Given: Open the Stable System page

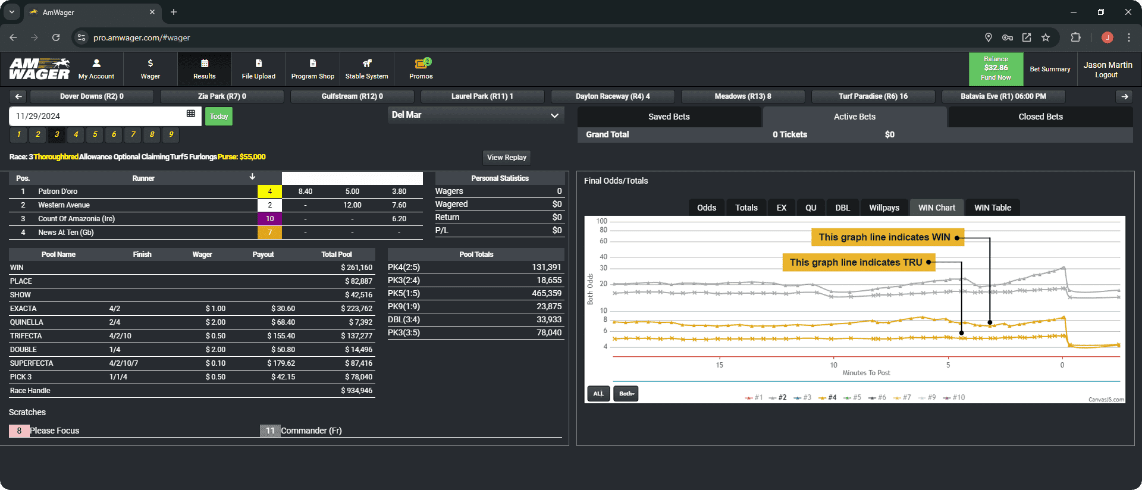Looking at the screenshot, I should (x=367, y=68).
